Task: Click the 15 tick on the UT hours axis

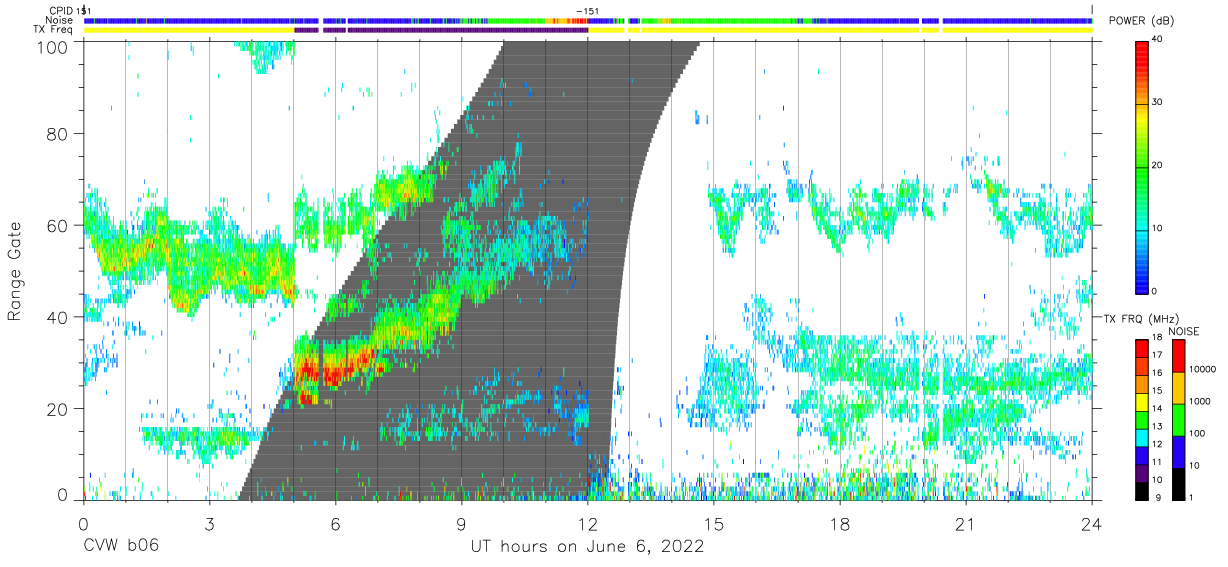Action: pyautogui.click(x=714, y=523)
